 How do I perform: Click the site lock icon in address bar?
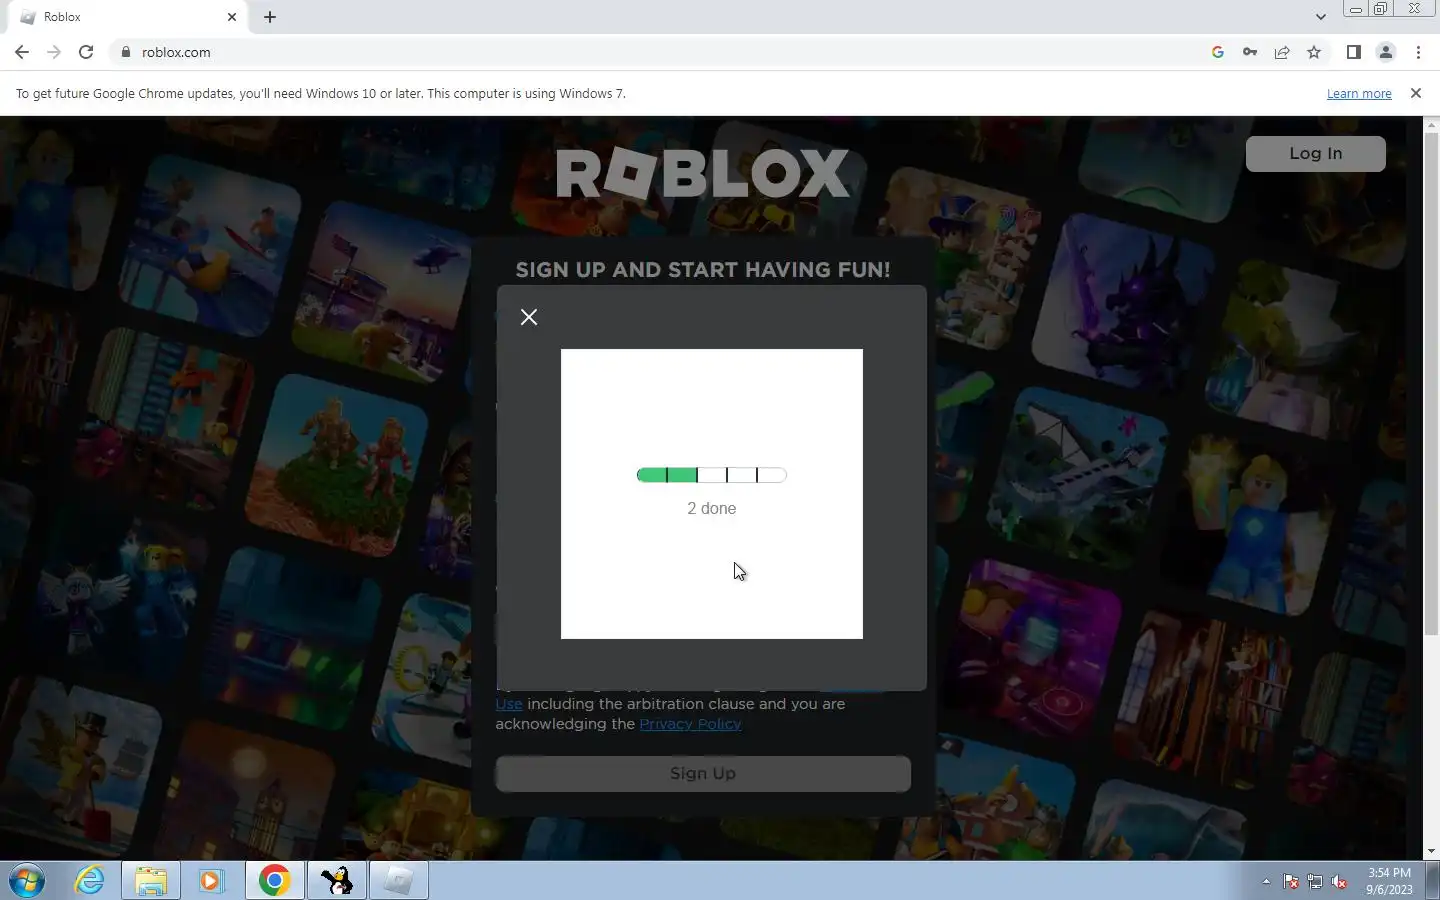pyautogui.click(x=126, y=52)
